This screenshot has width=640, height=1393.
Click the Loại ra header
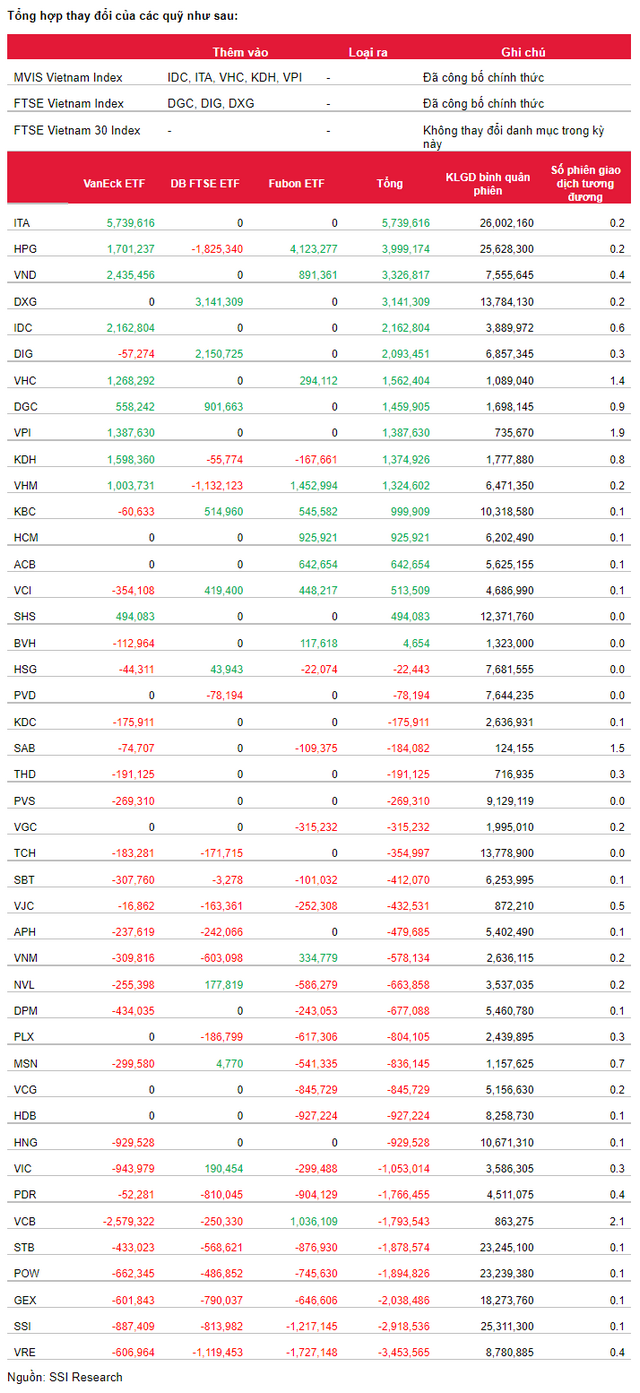[x=368, y=52]
